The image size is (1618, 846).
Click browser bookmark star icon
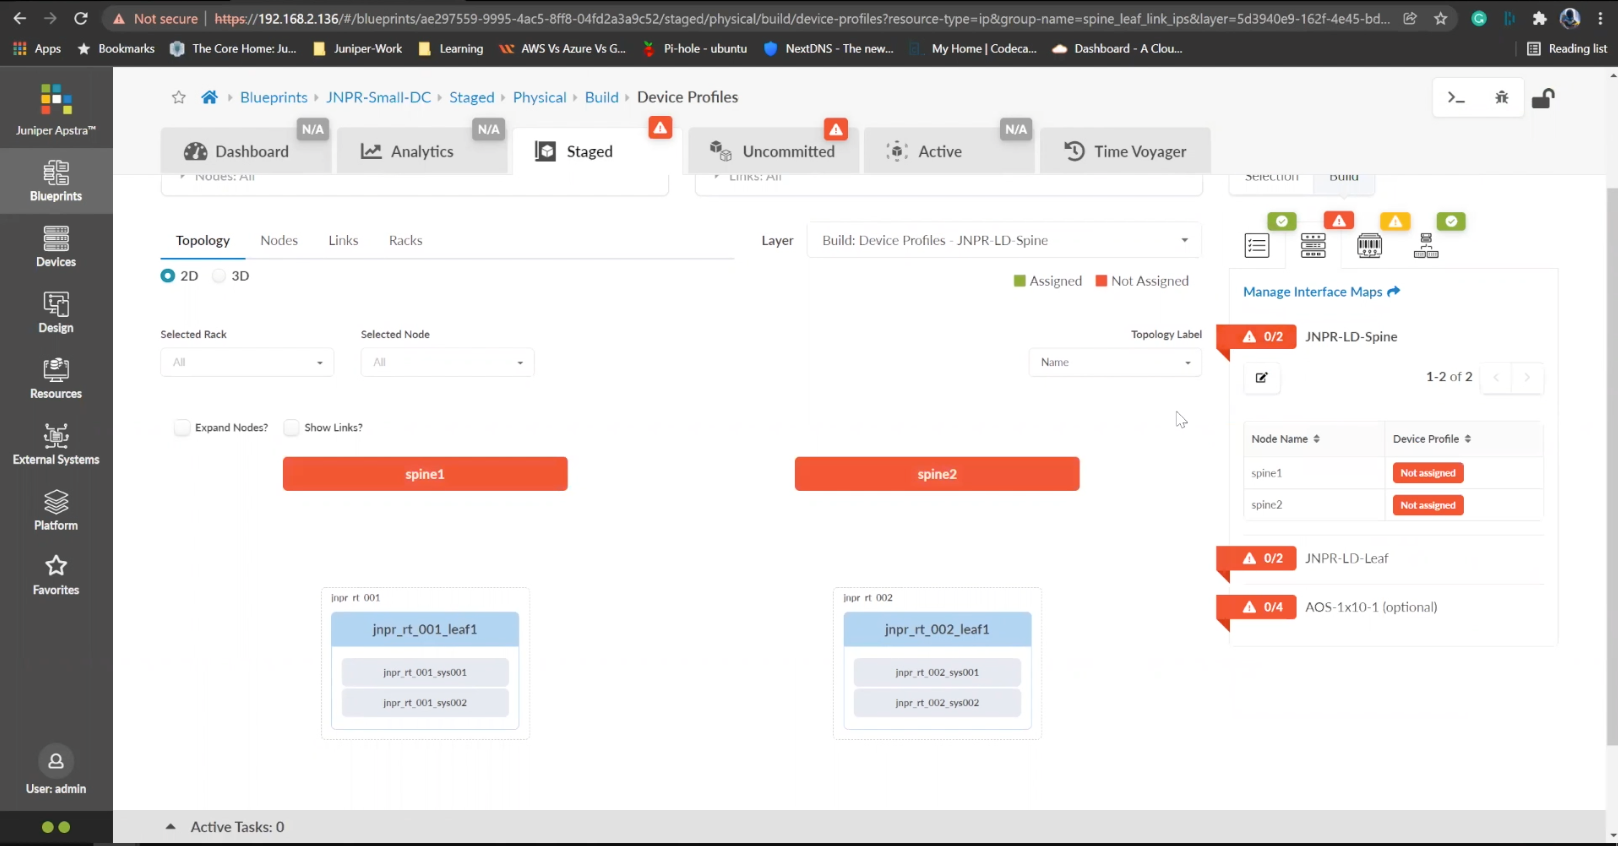(1441, 18)
